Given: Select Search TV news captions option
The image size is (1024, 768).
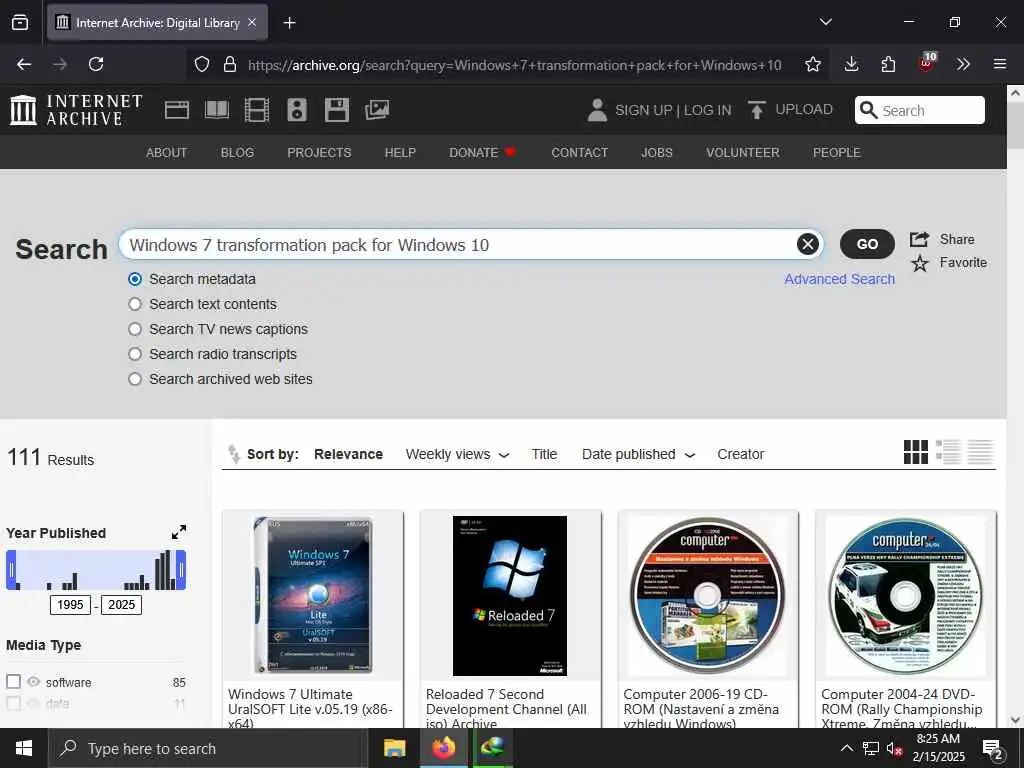Looking at the screenshot, I should 135,328.
